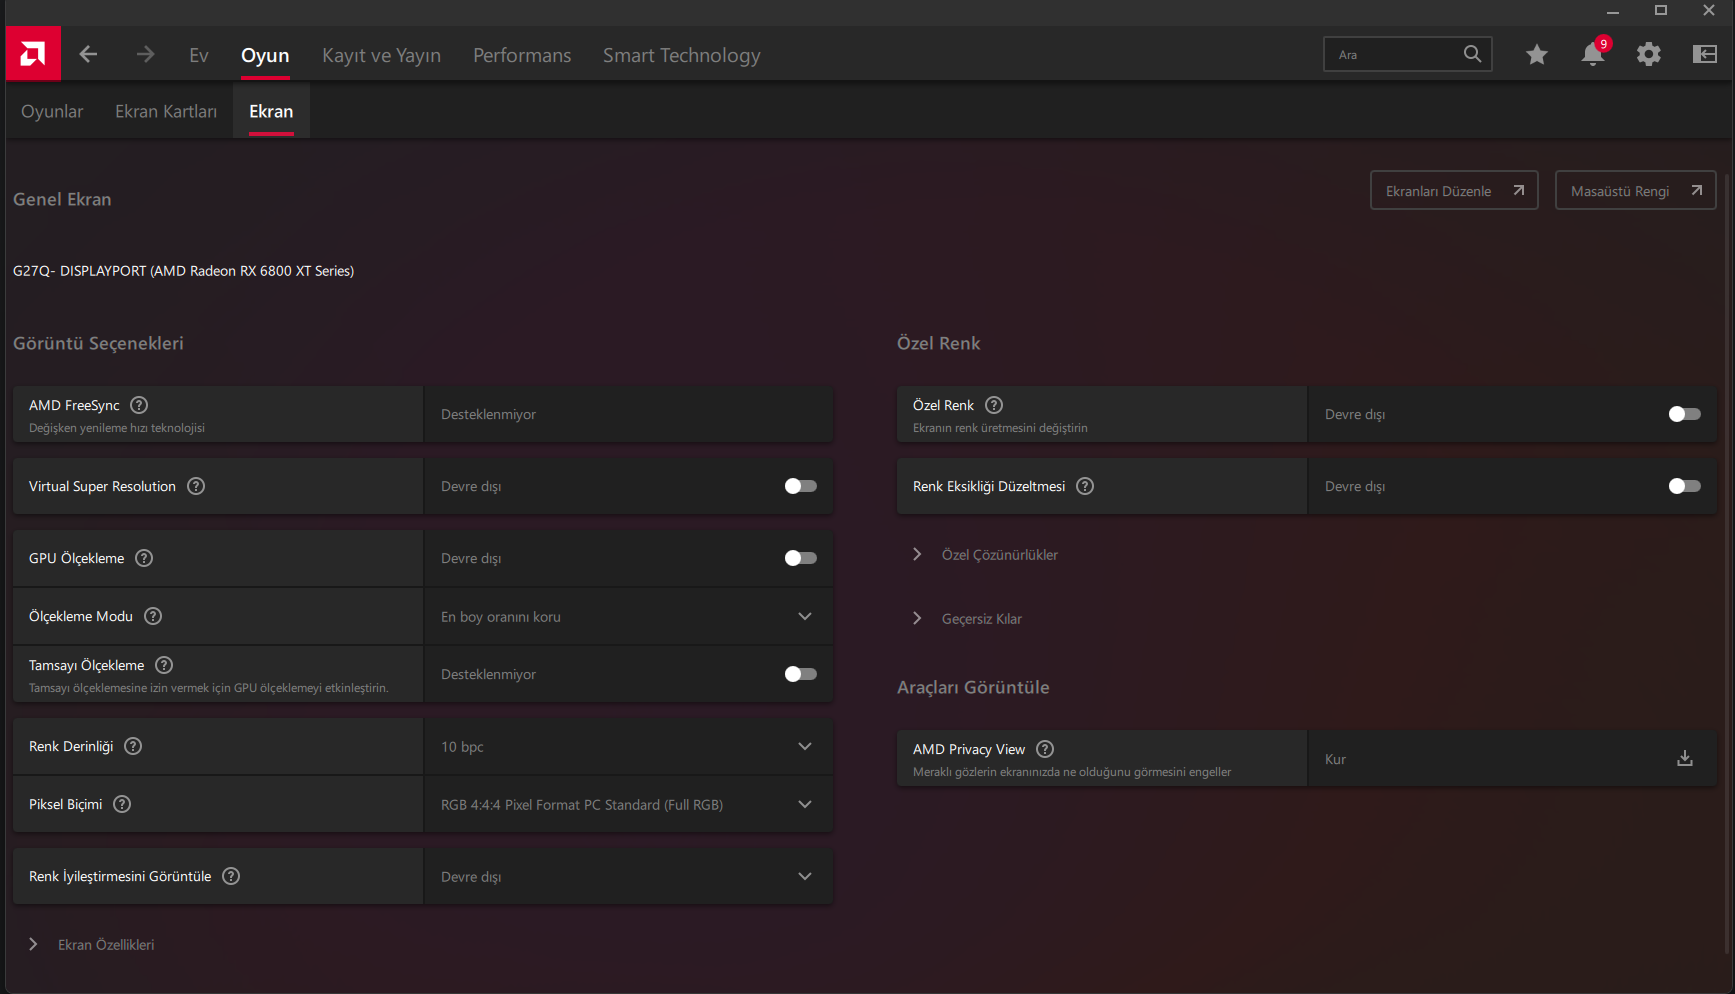Screen dimensions: 1735x994
Task: Switch to Ekran Kartları subtab
Action: pos(166,111)
